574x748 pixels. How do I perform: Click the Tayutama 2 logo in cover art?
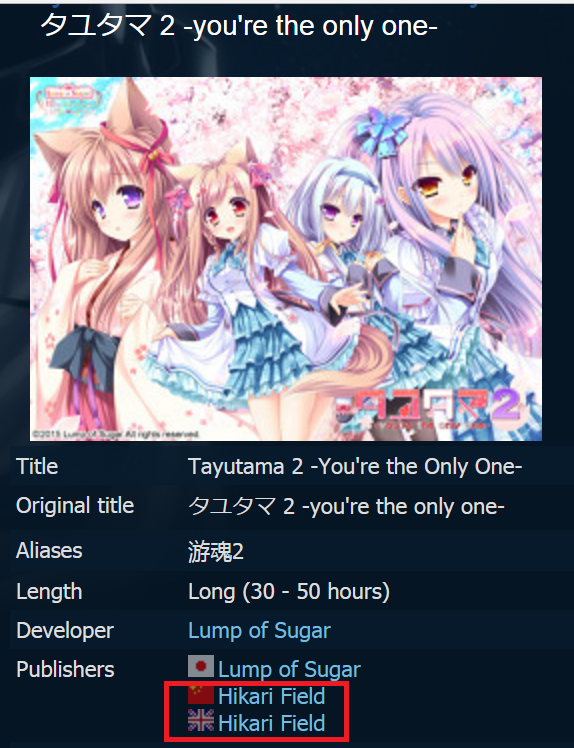coord(428,408)
